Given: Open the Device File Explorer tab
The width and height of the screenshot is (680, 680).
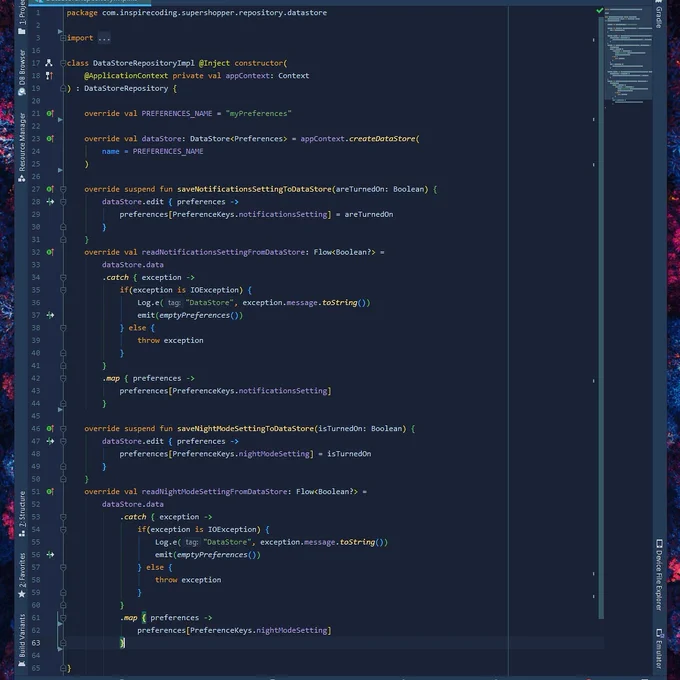Looking at the screenshot, I should (x=659, y=575).
